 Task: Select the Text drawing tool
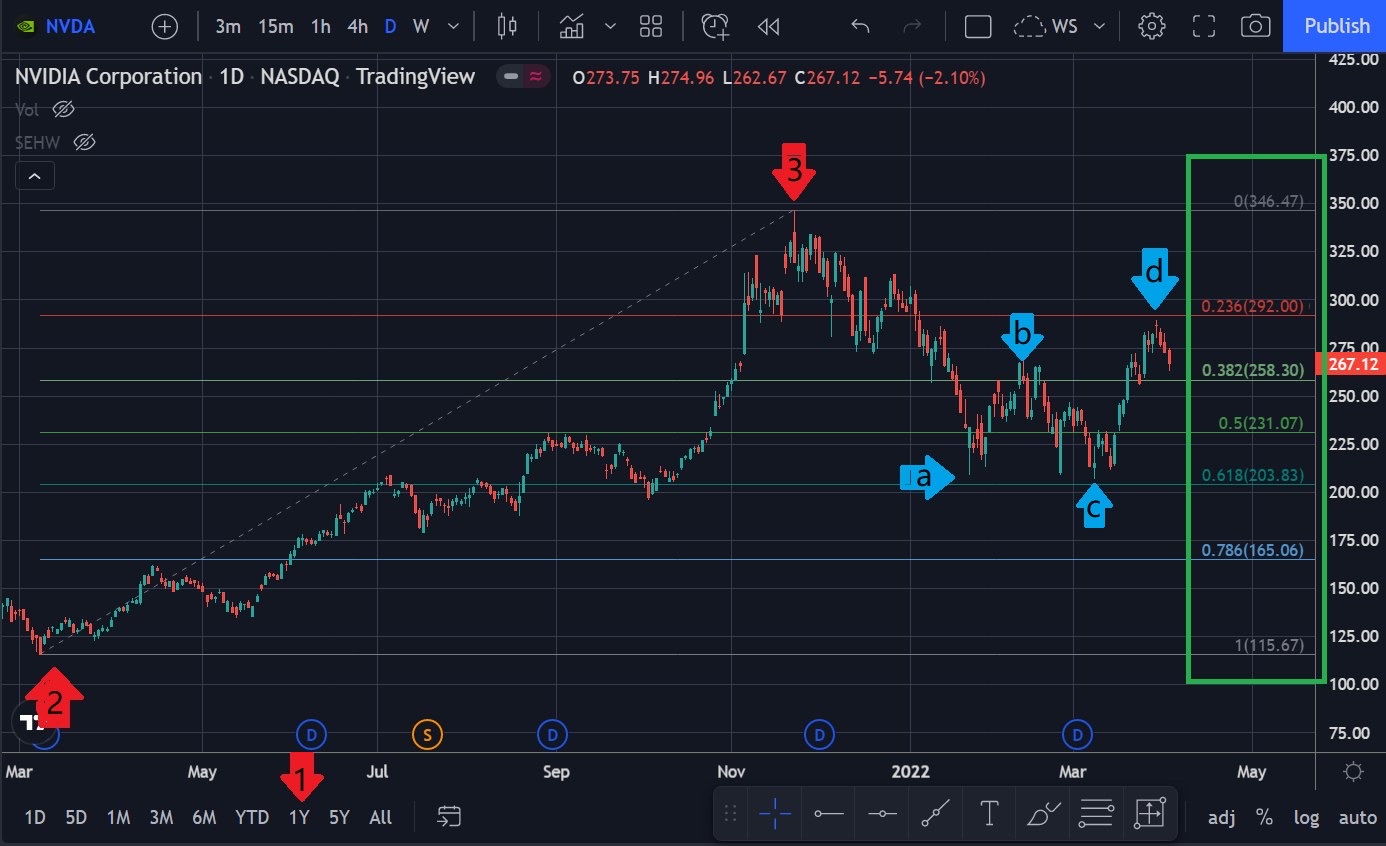click(x=989, y=814)
